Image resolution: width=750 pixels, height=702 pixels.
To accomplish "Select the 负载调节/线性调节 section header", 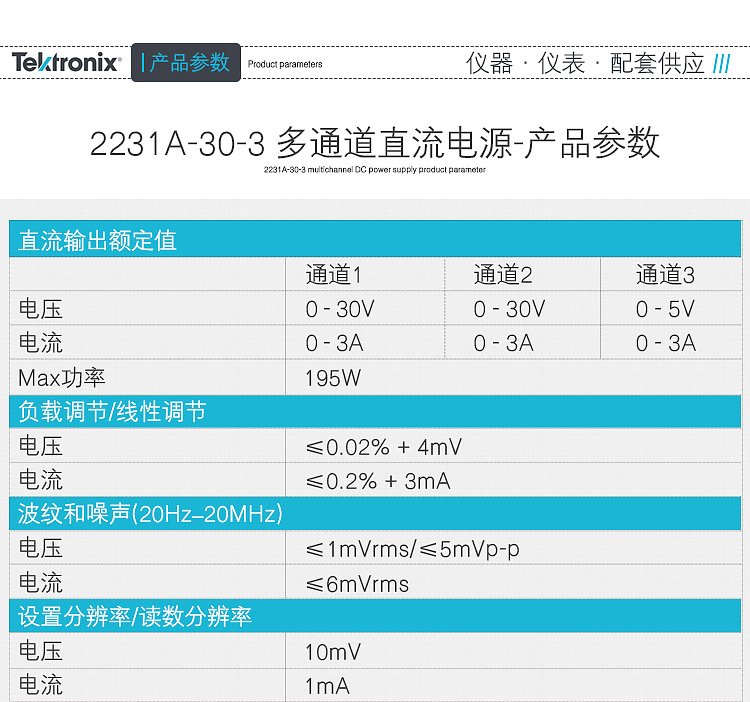I will (112, 412).
